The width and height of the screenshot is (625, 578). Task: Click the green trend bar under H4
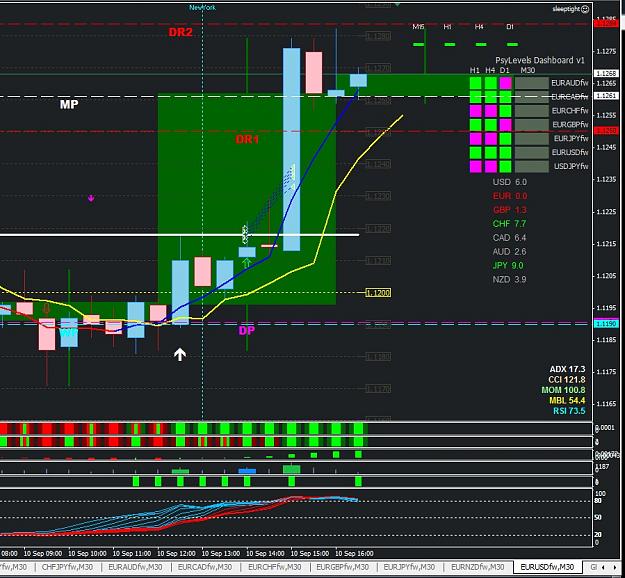click(481, 44)
